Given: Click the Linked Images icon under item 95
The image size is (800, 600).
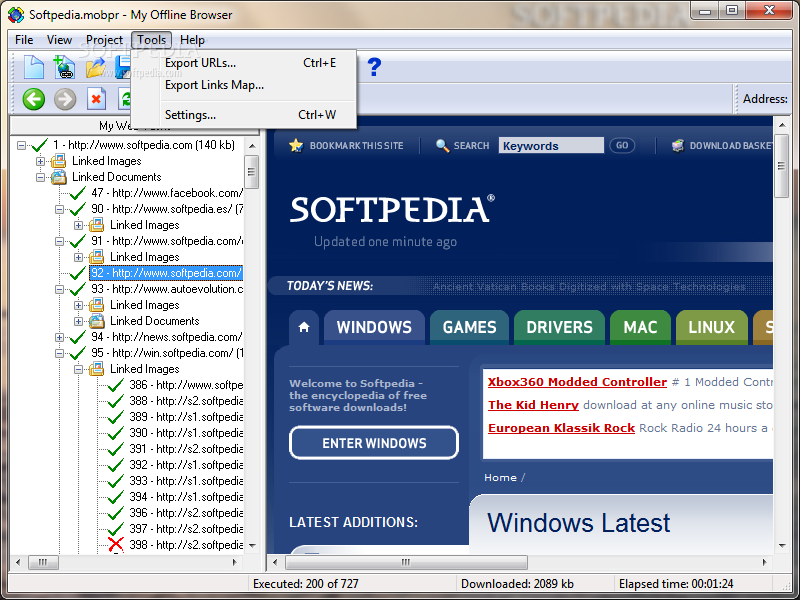Looking at the screenshot, I should [x=96, y=369].
